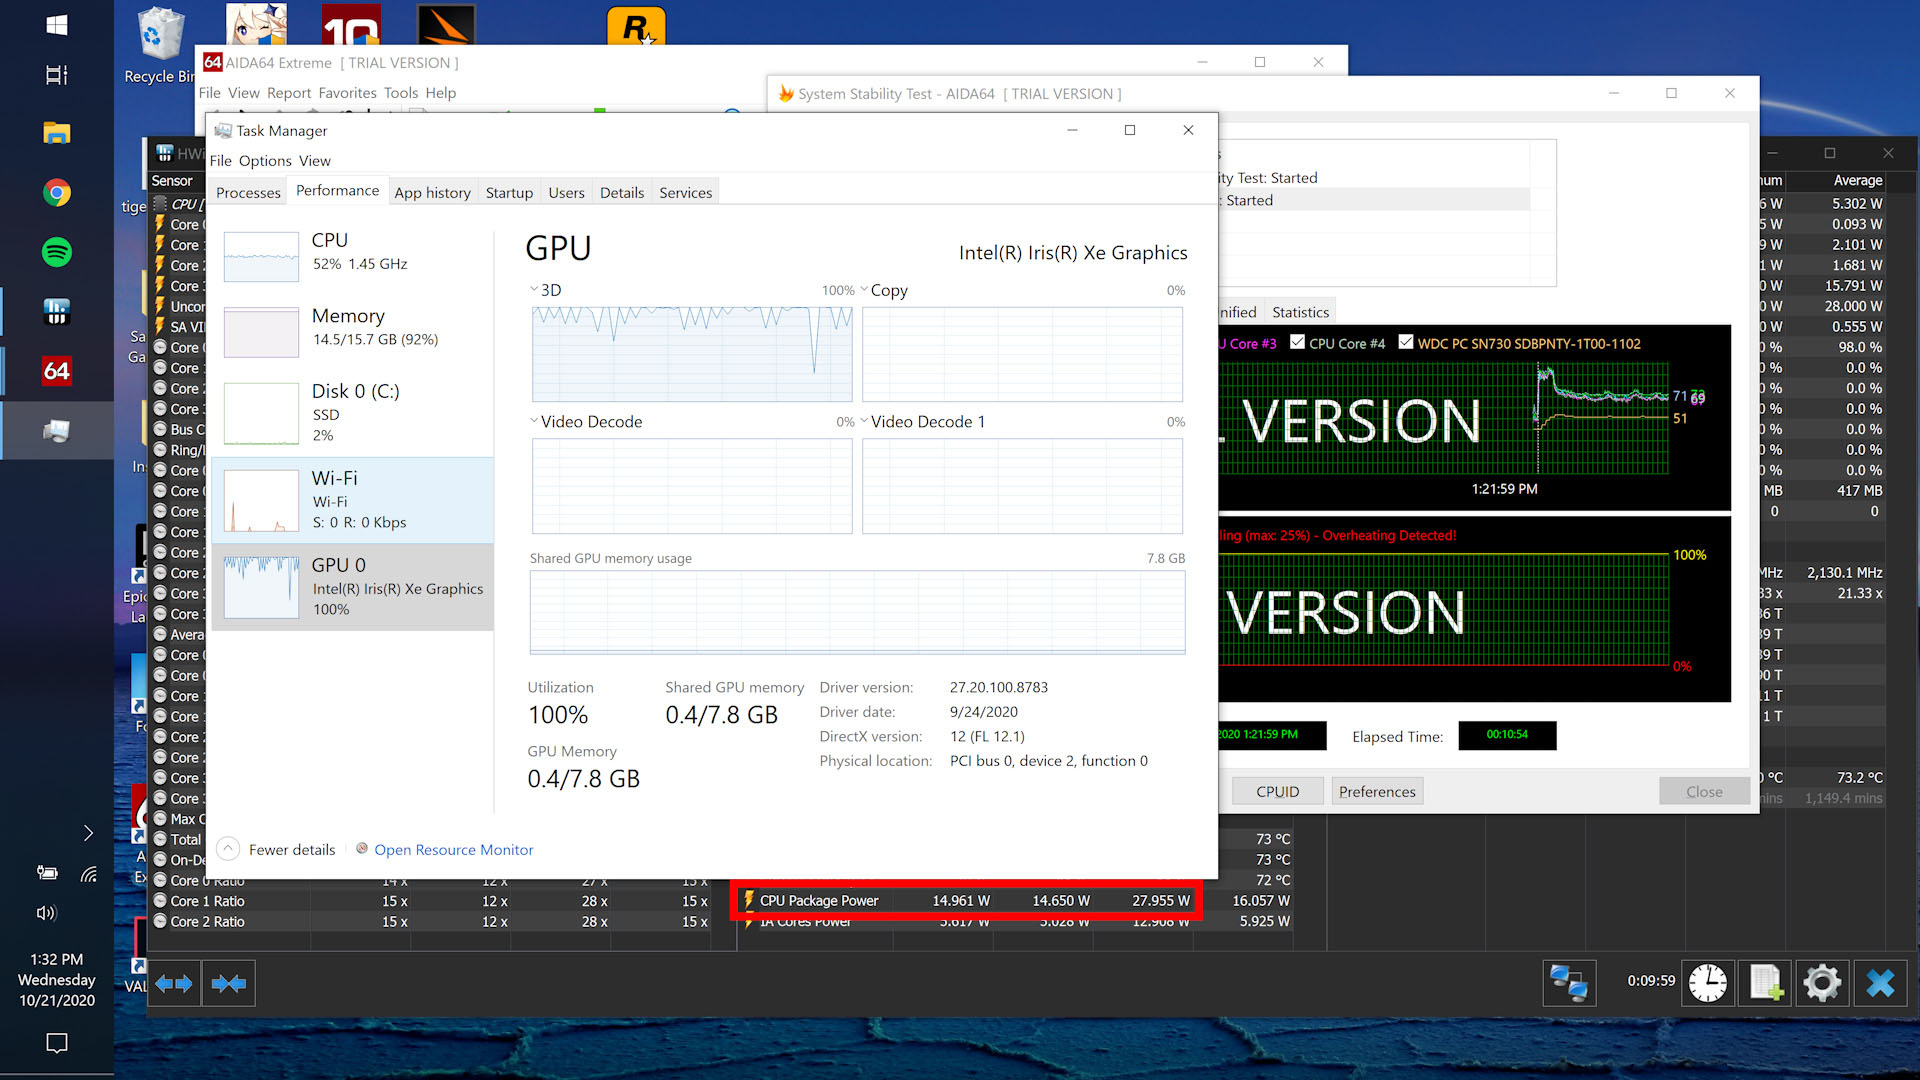Open Task Manager File menu
Screen dimensions: 1920x1080
pyautogui.click(x=220, y=161)
